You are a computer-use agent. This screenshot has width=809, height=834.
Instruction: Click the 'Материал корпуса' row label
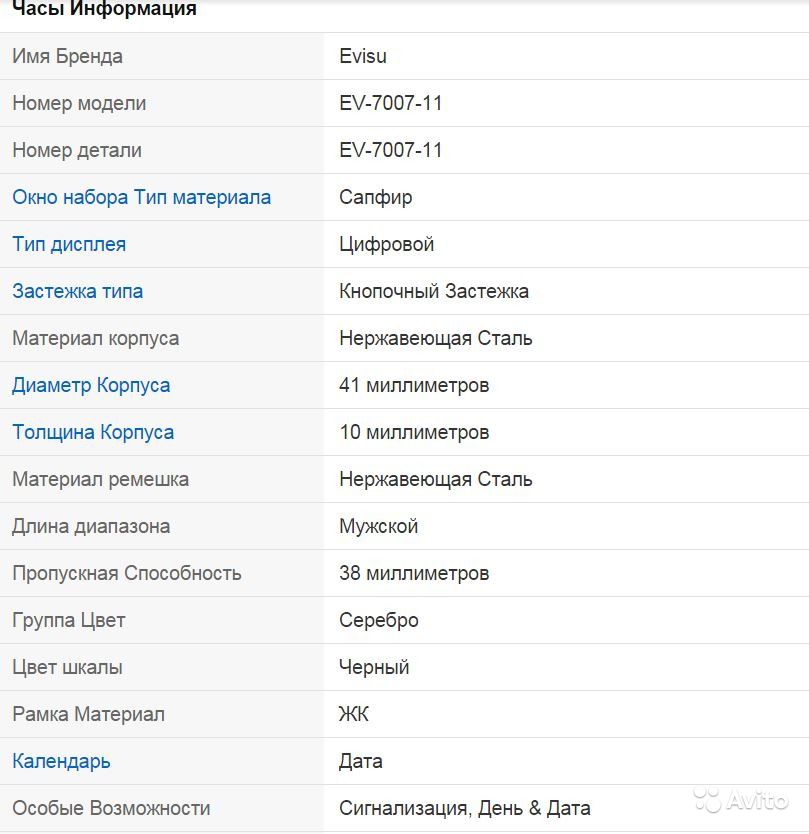95,338
